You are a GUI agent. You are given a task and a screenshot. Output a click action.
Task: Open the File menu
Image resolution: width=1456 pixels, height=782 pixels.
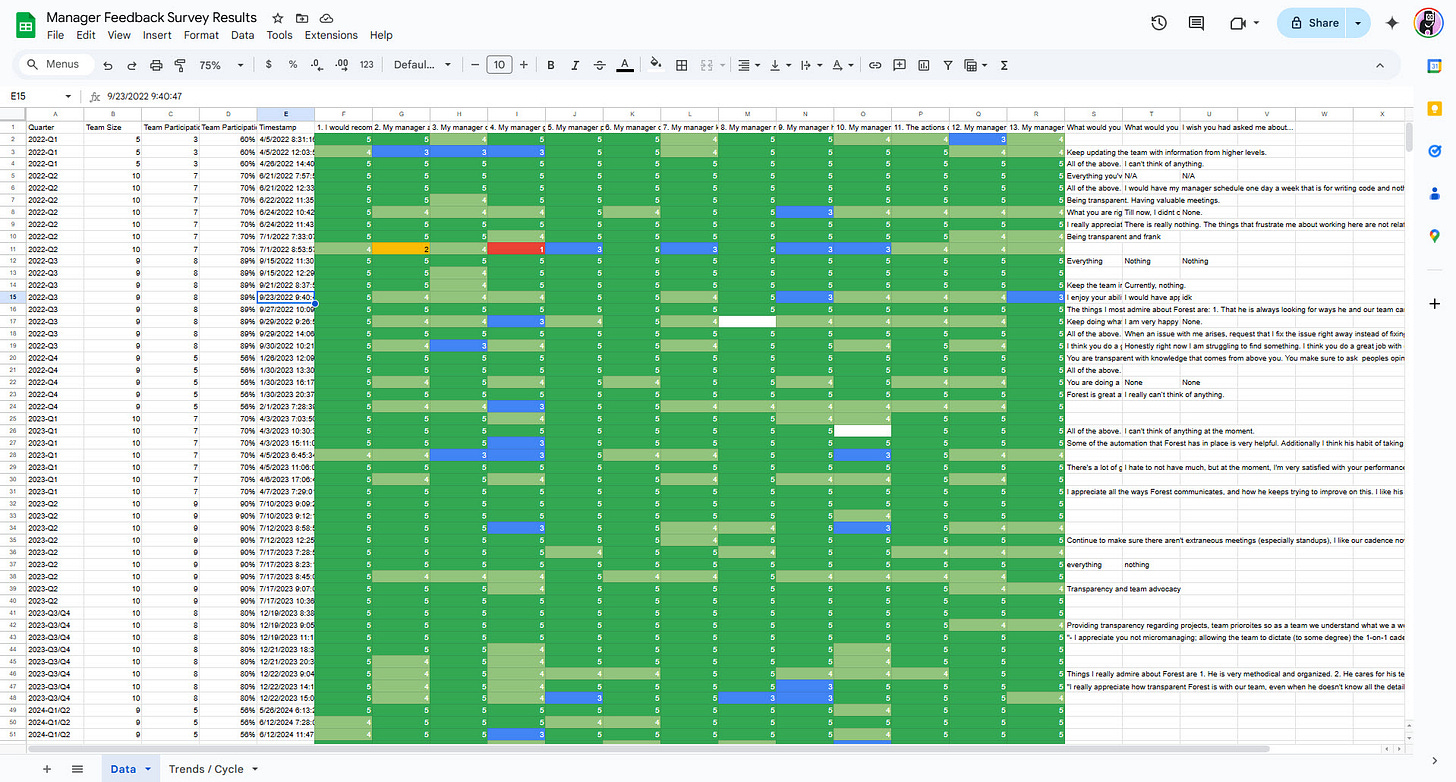click(x=55, y=35)
